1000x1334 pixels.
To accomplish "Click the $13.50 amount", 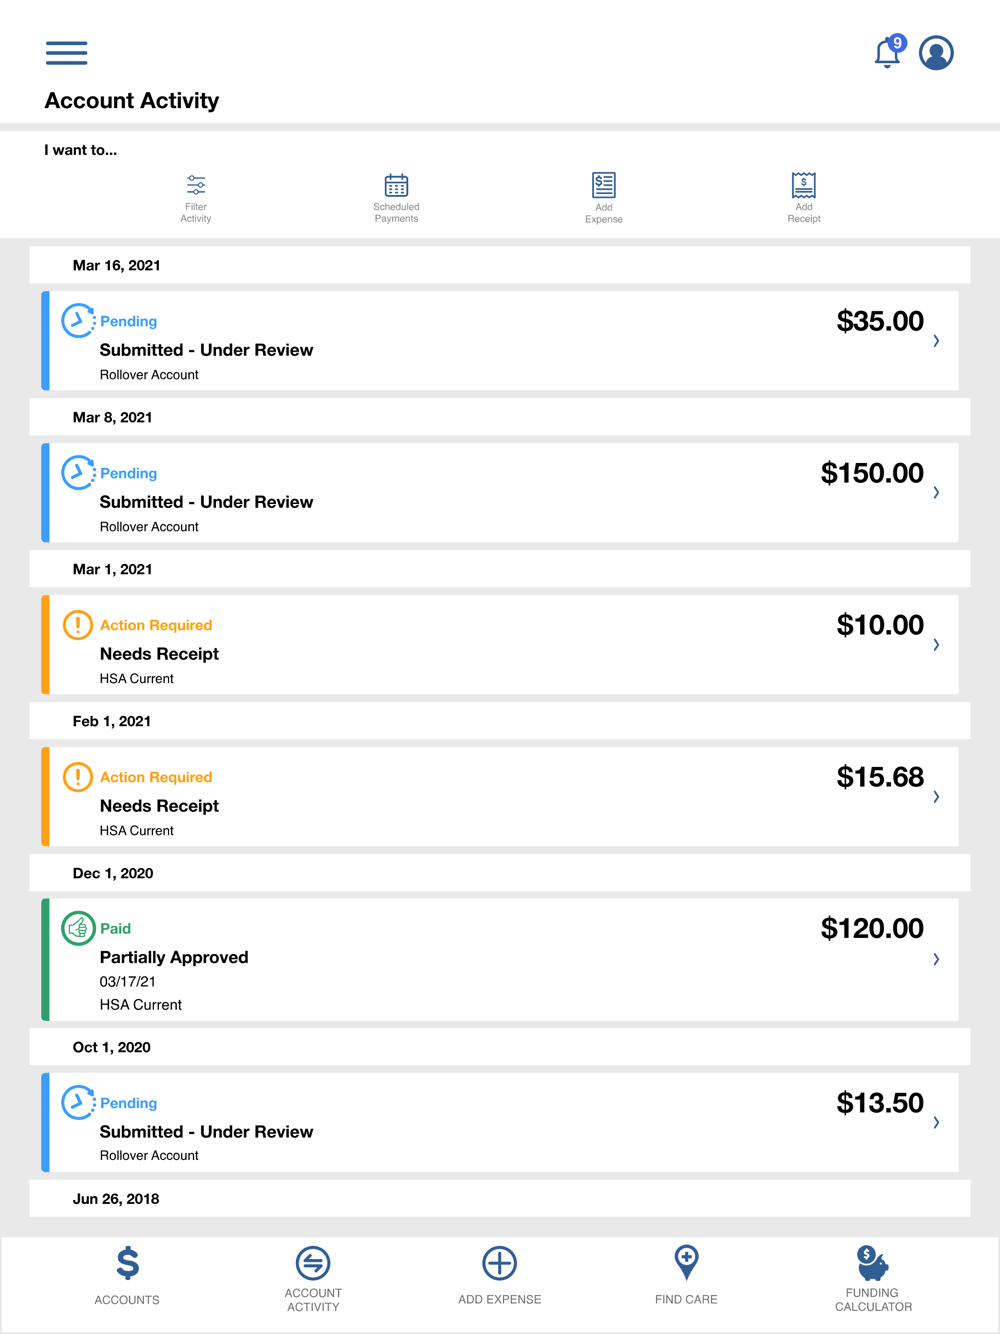I will (880, 1103).
